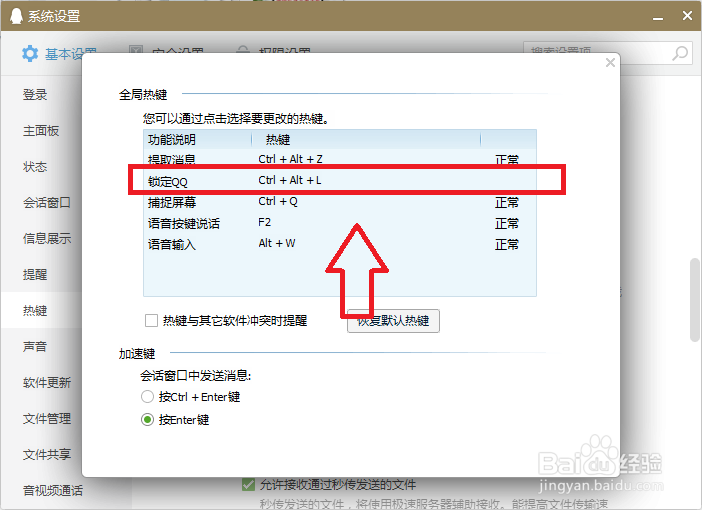Select the 按Enter键 radio option
Screen dimensions: 702x510
pyautogui.click(x=147, y=420)
